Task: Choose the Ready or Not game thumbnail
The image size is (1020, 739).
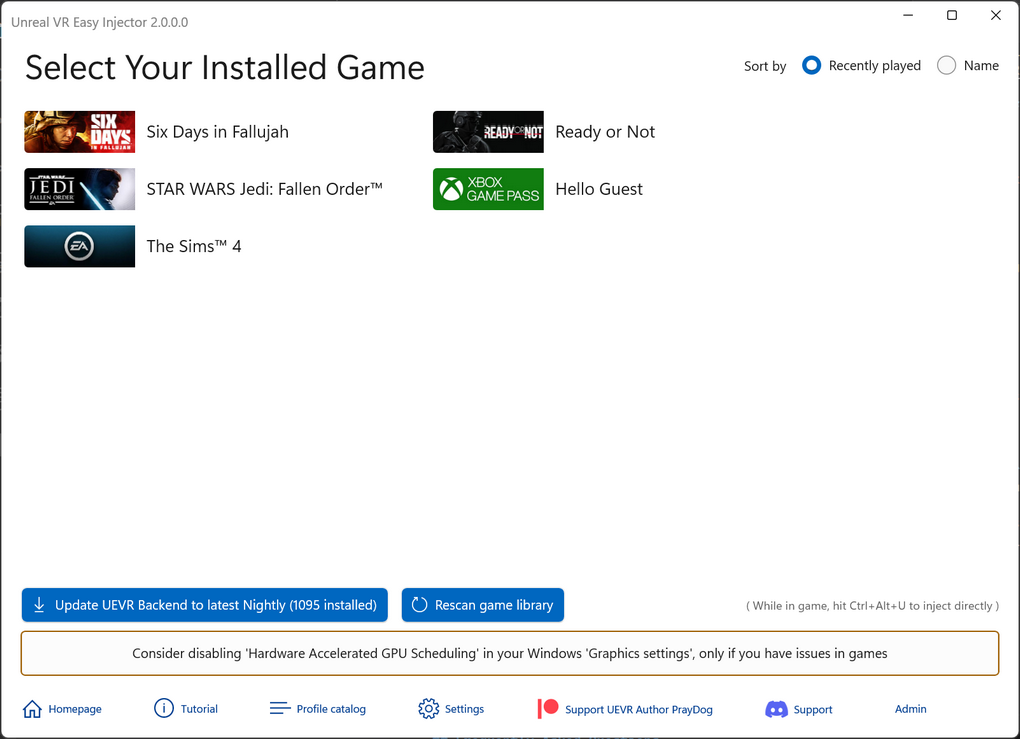Action: coord(488,132)
